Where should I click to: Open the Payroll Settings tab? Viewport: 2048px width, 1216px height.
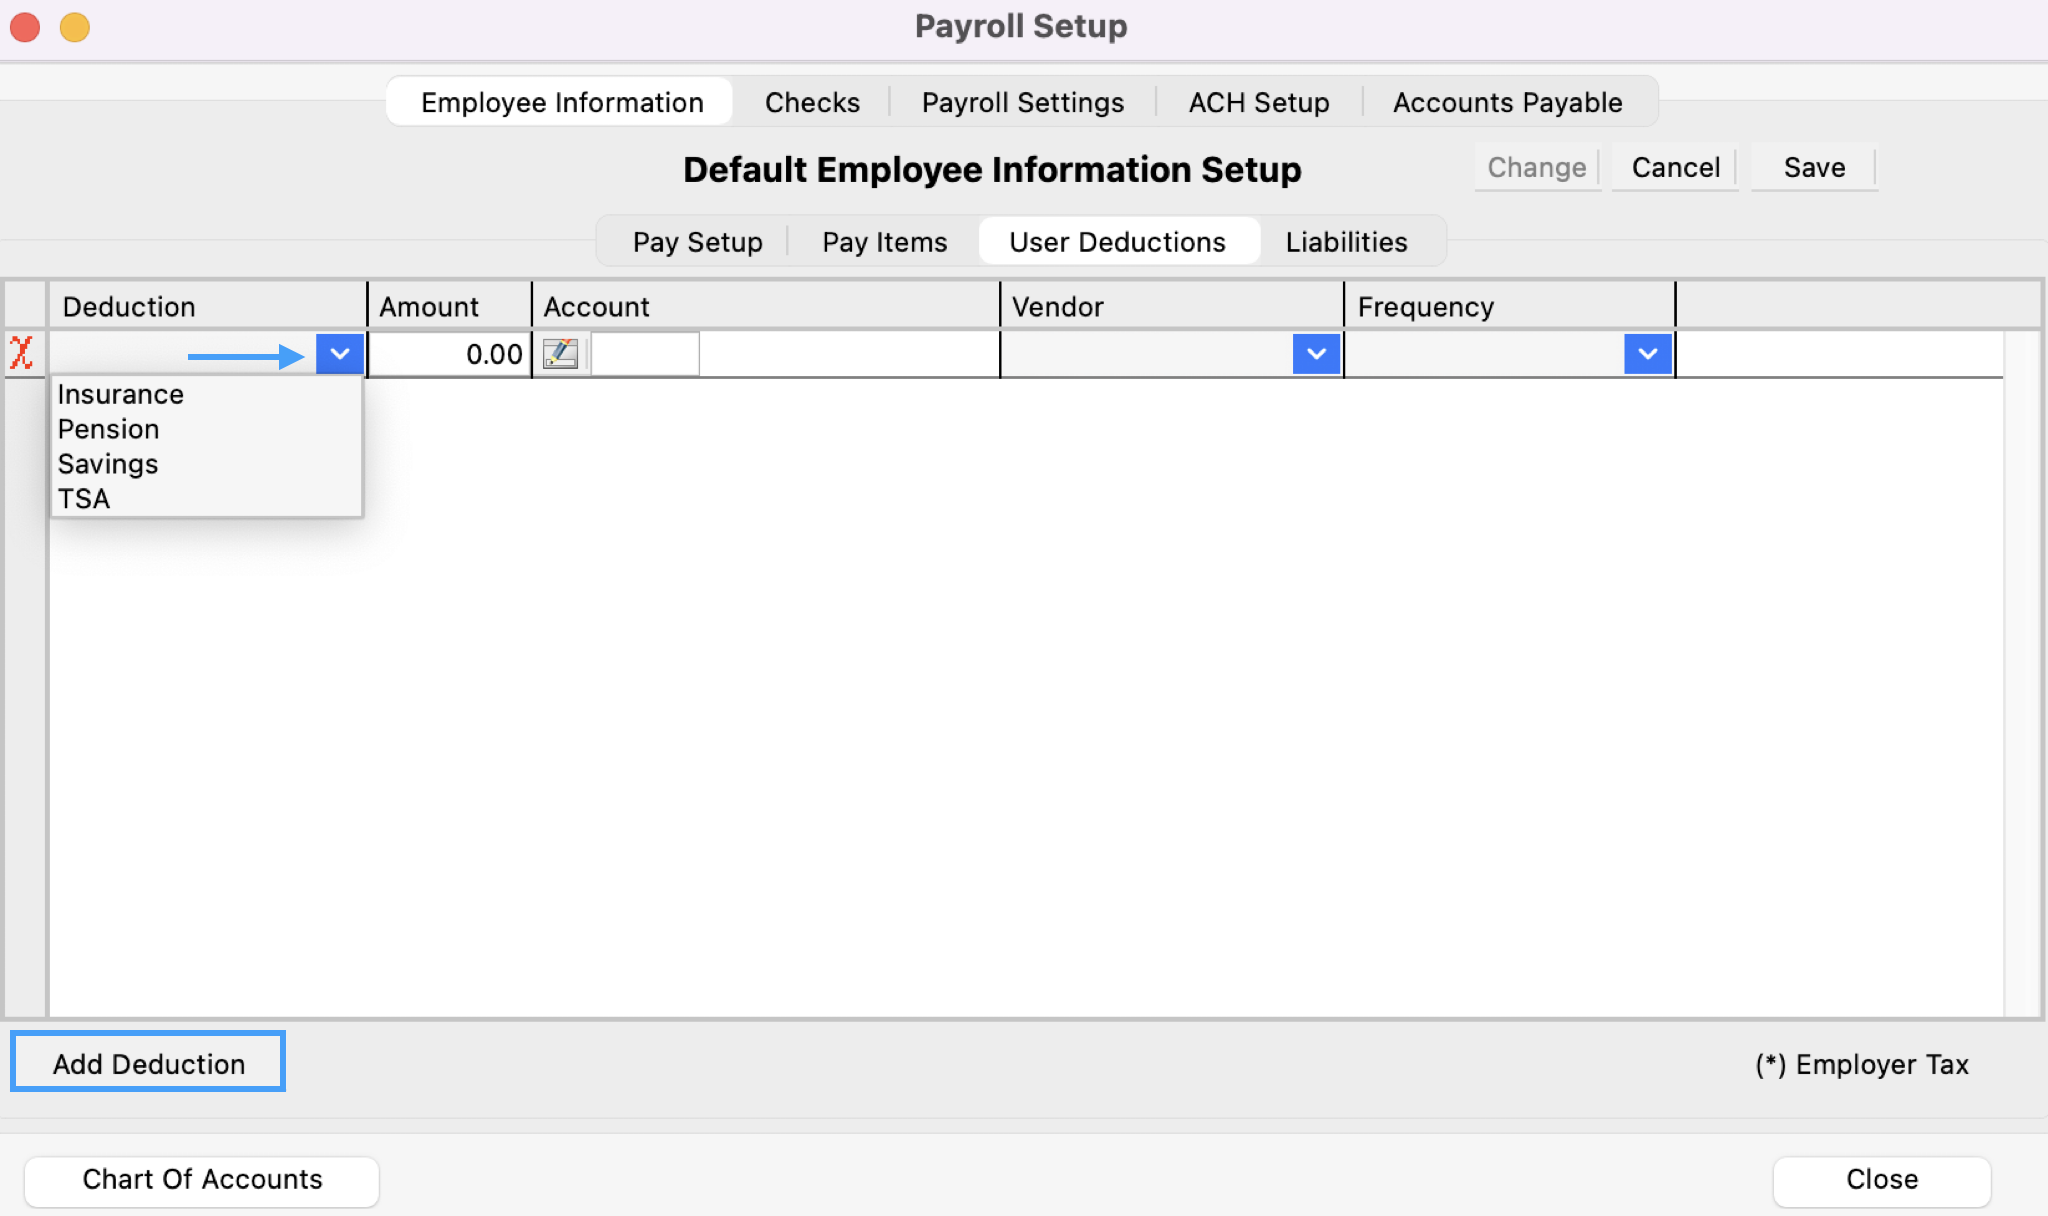pos(1022,102)
